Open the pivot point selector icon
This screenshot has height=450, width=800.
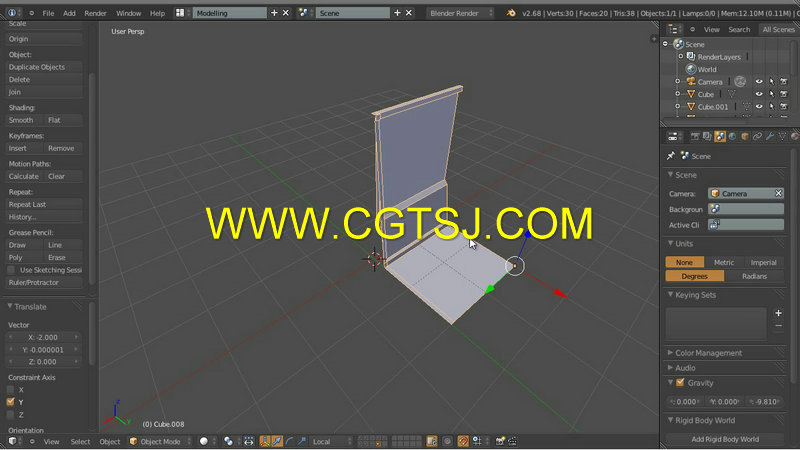tap(229, 441)
